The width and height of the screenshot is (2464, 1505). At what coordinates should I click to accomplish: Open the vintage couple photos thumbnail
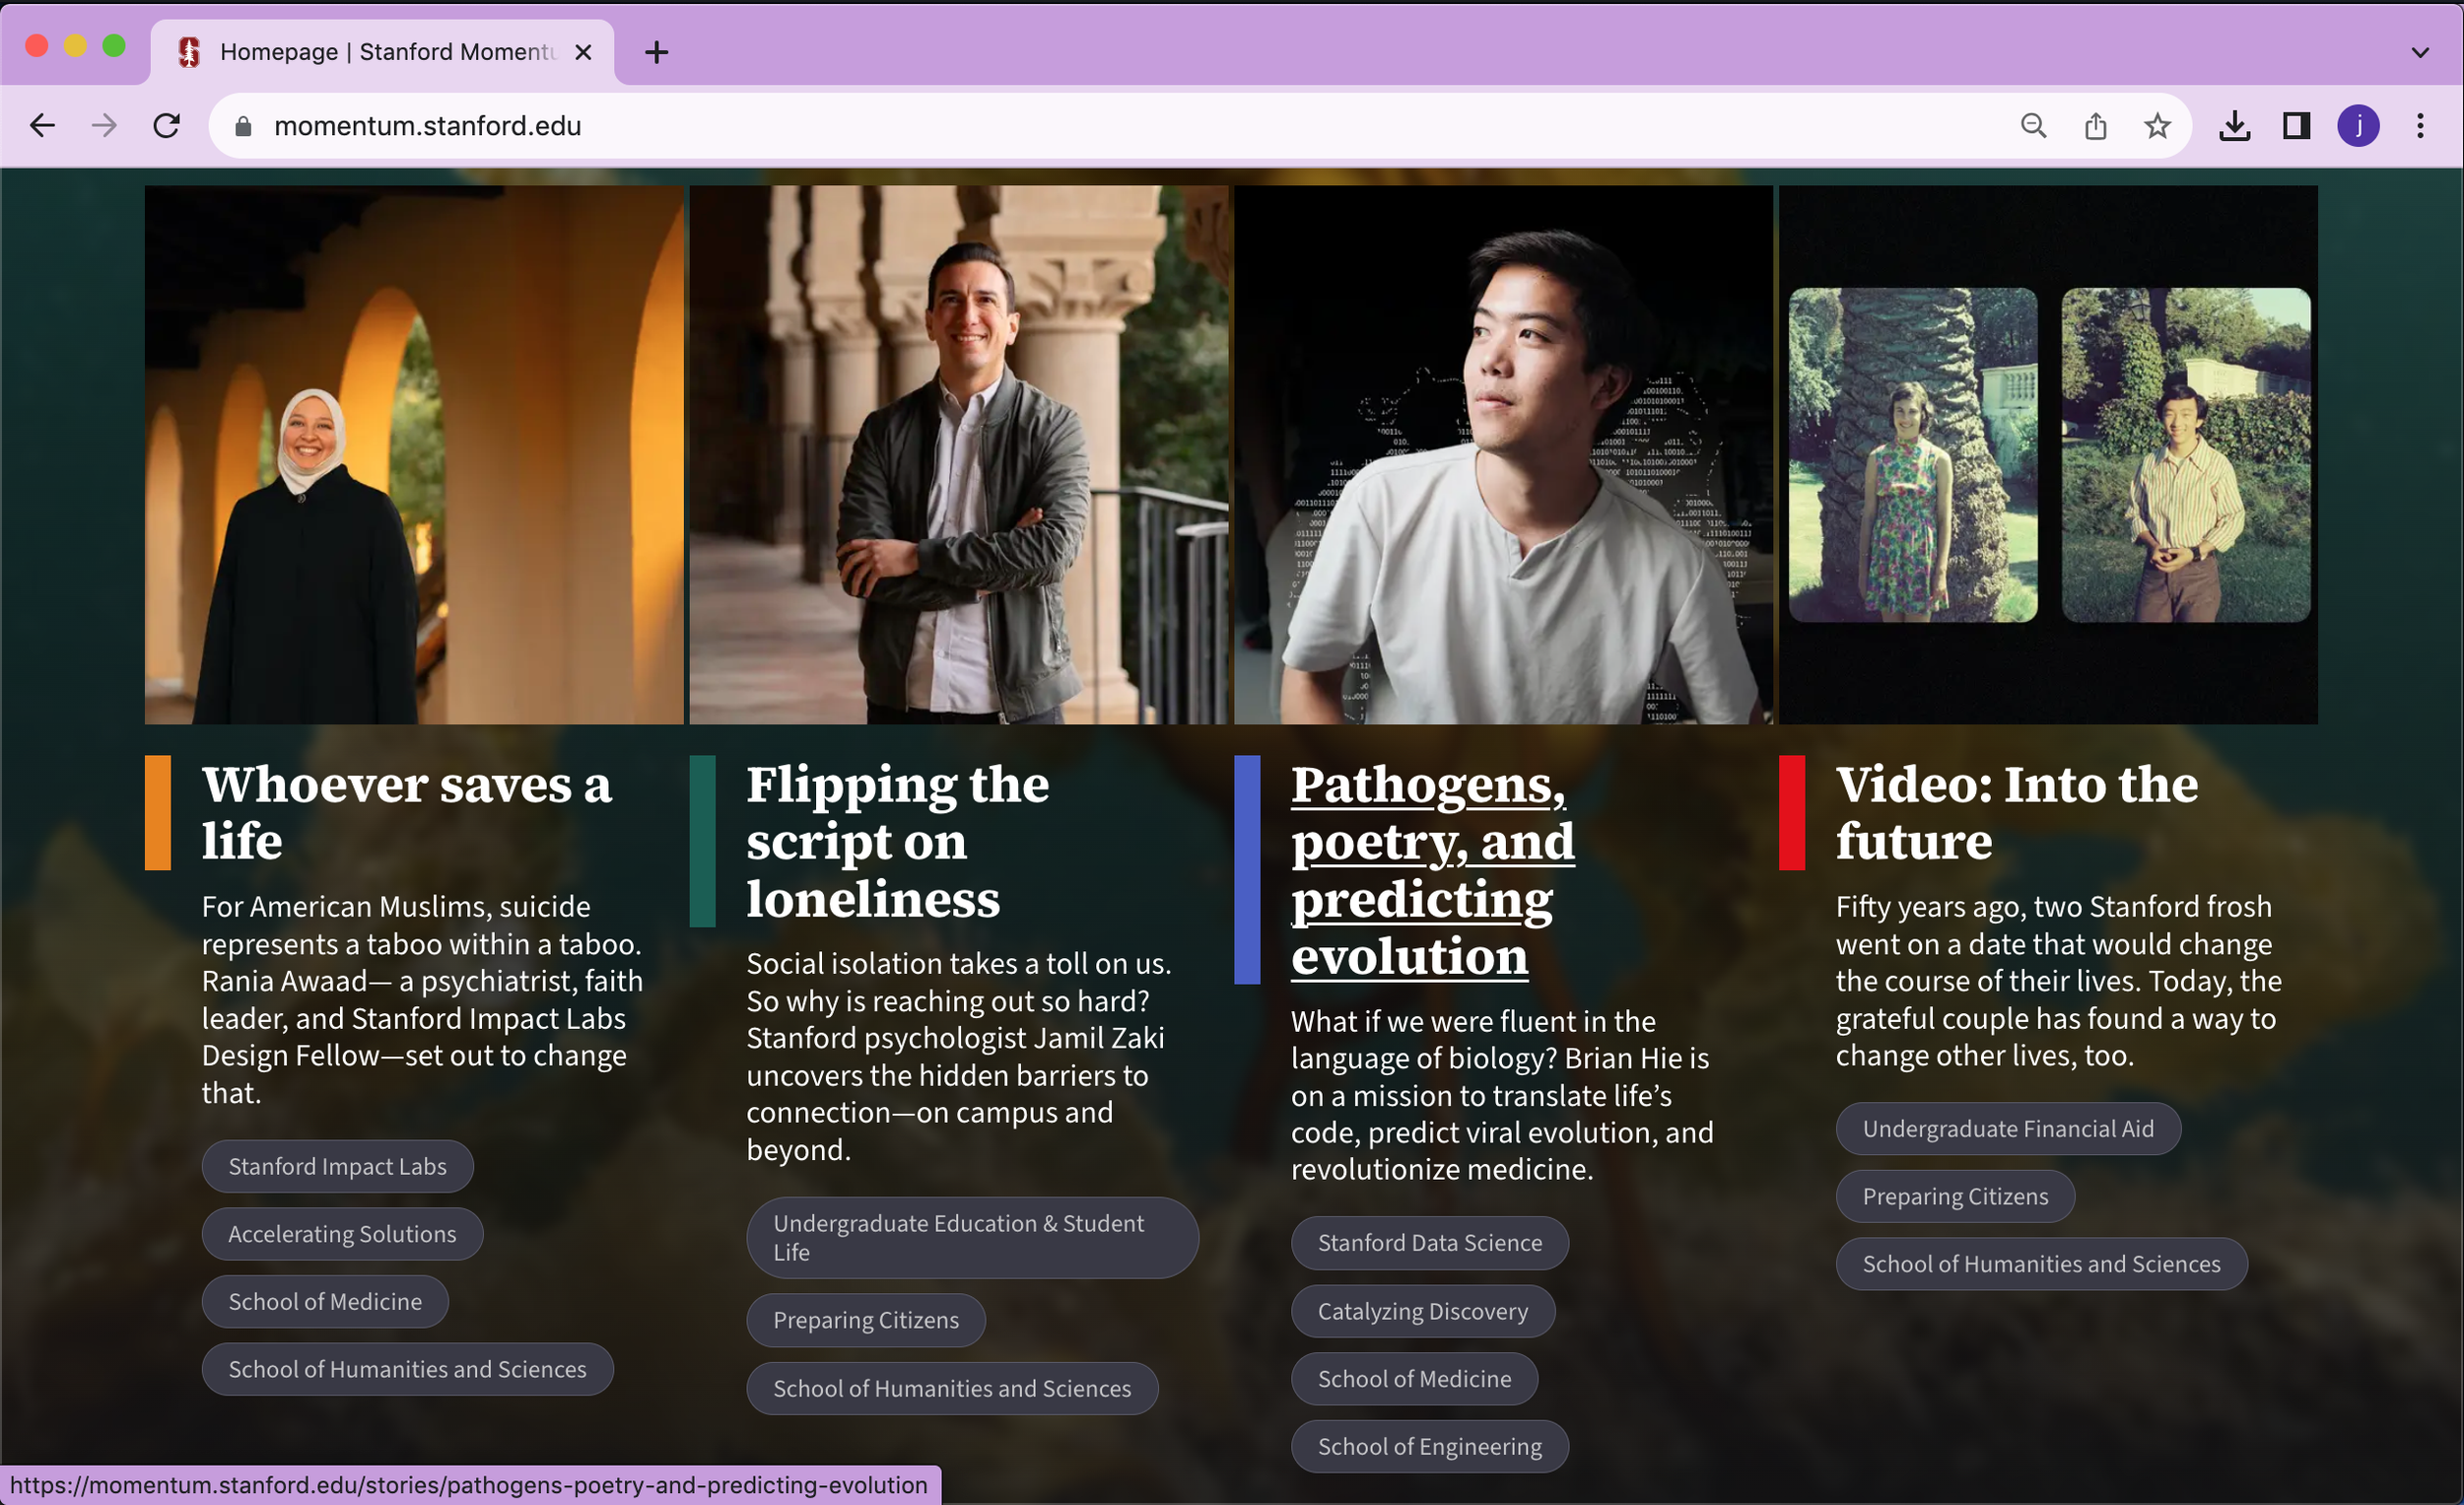(2048, 454)
